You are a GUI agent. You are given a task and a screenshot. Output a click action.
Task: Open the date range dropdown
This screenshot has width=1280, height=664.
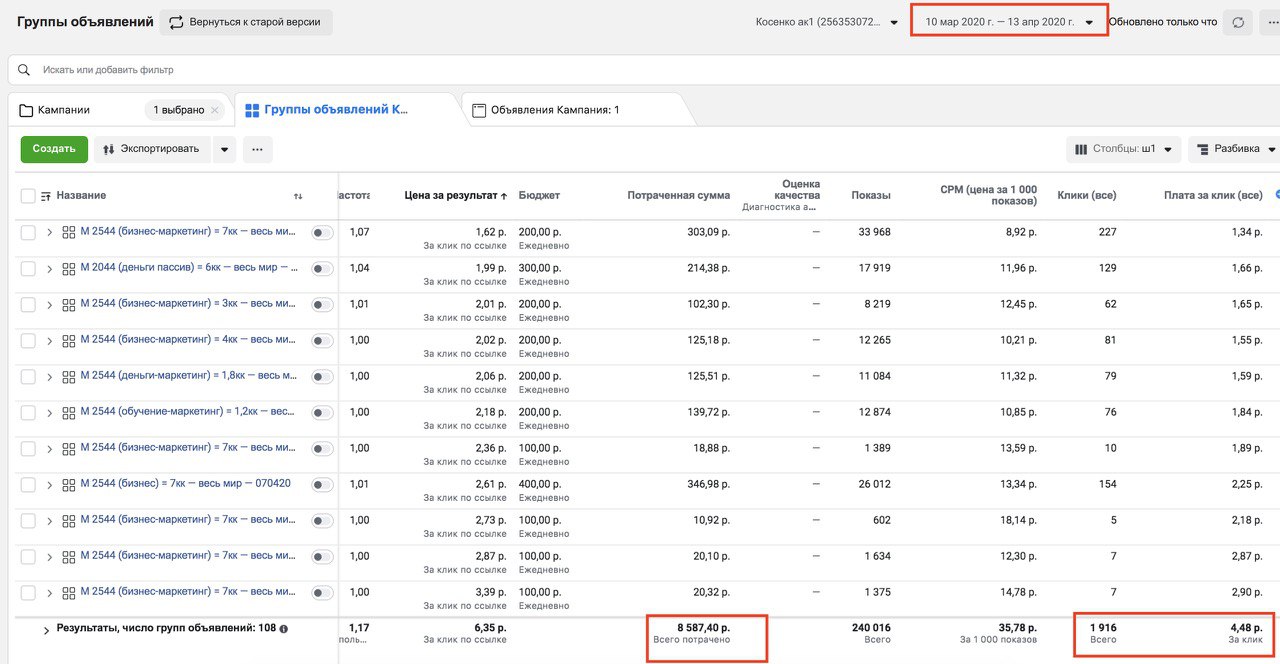(1009, 22)
